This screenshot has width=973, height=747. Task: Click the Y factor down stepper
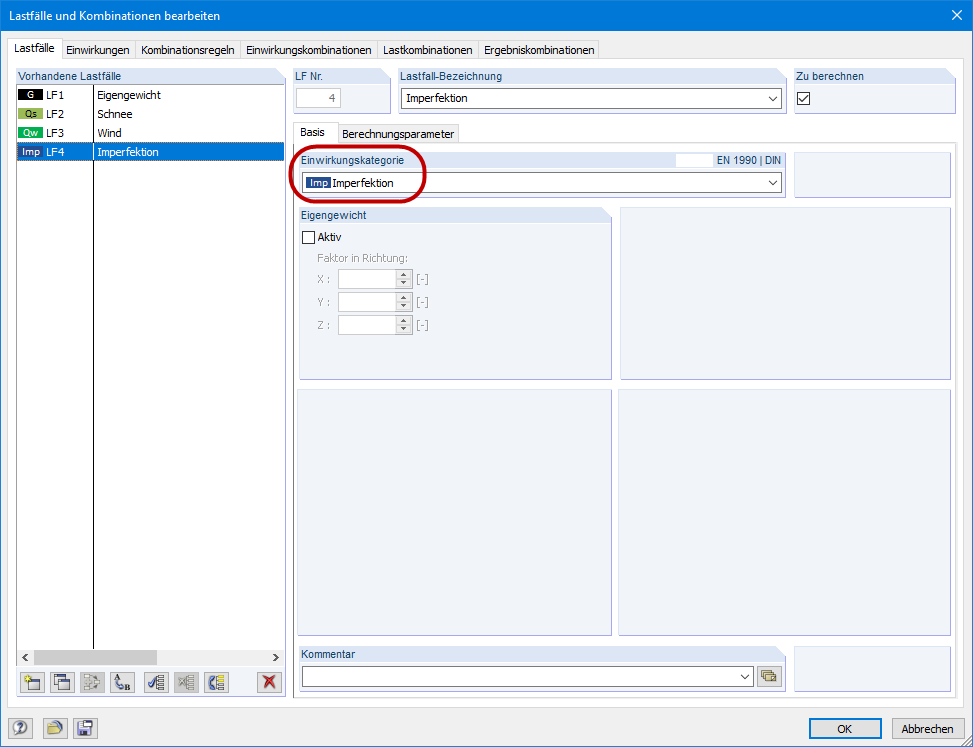(403, 306)
